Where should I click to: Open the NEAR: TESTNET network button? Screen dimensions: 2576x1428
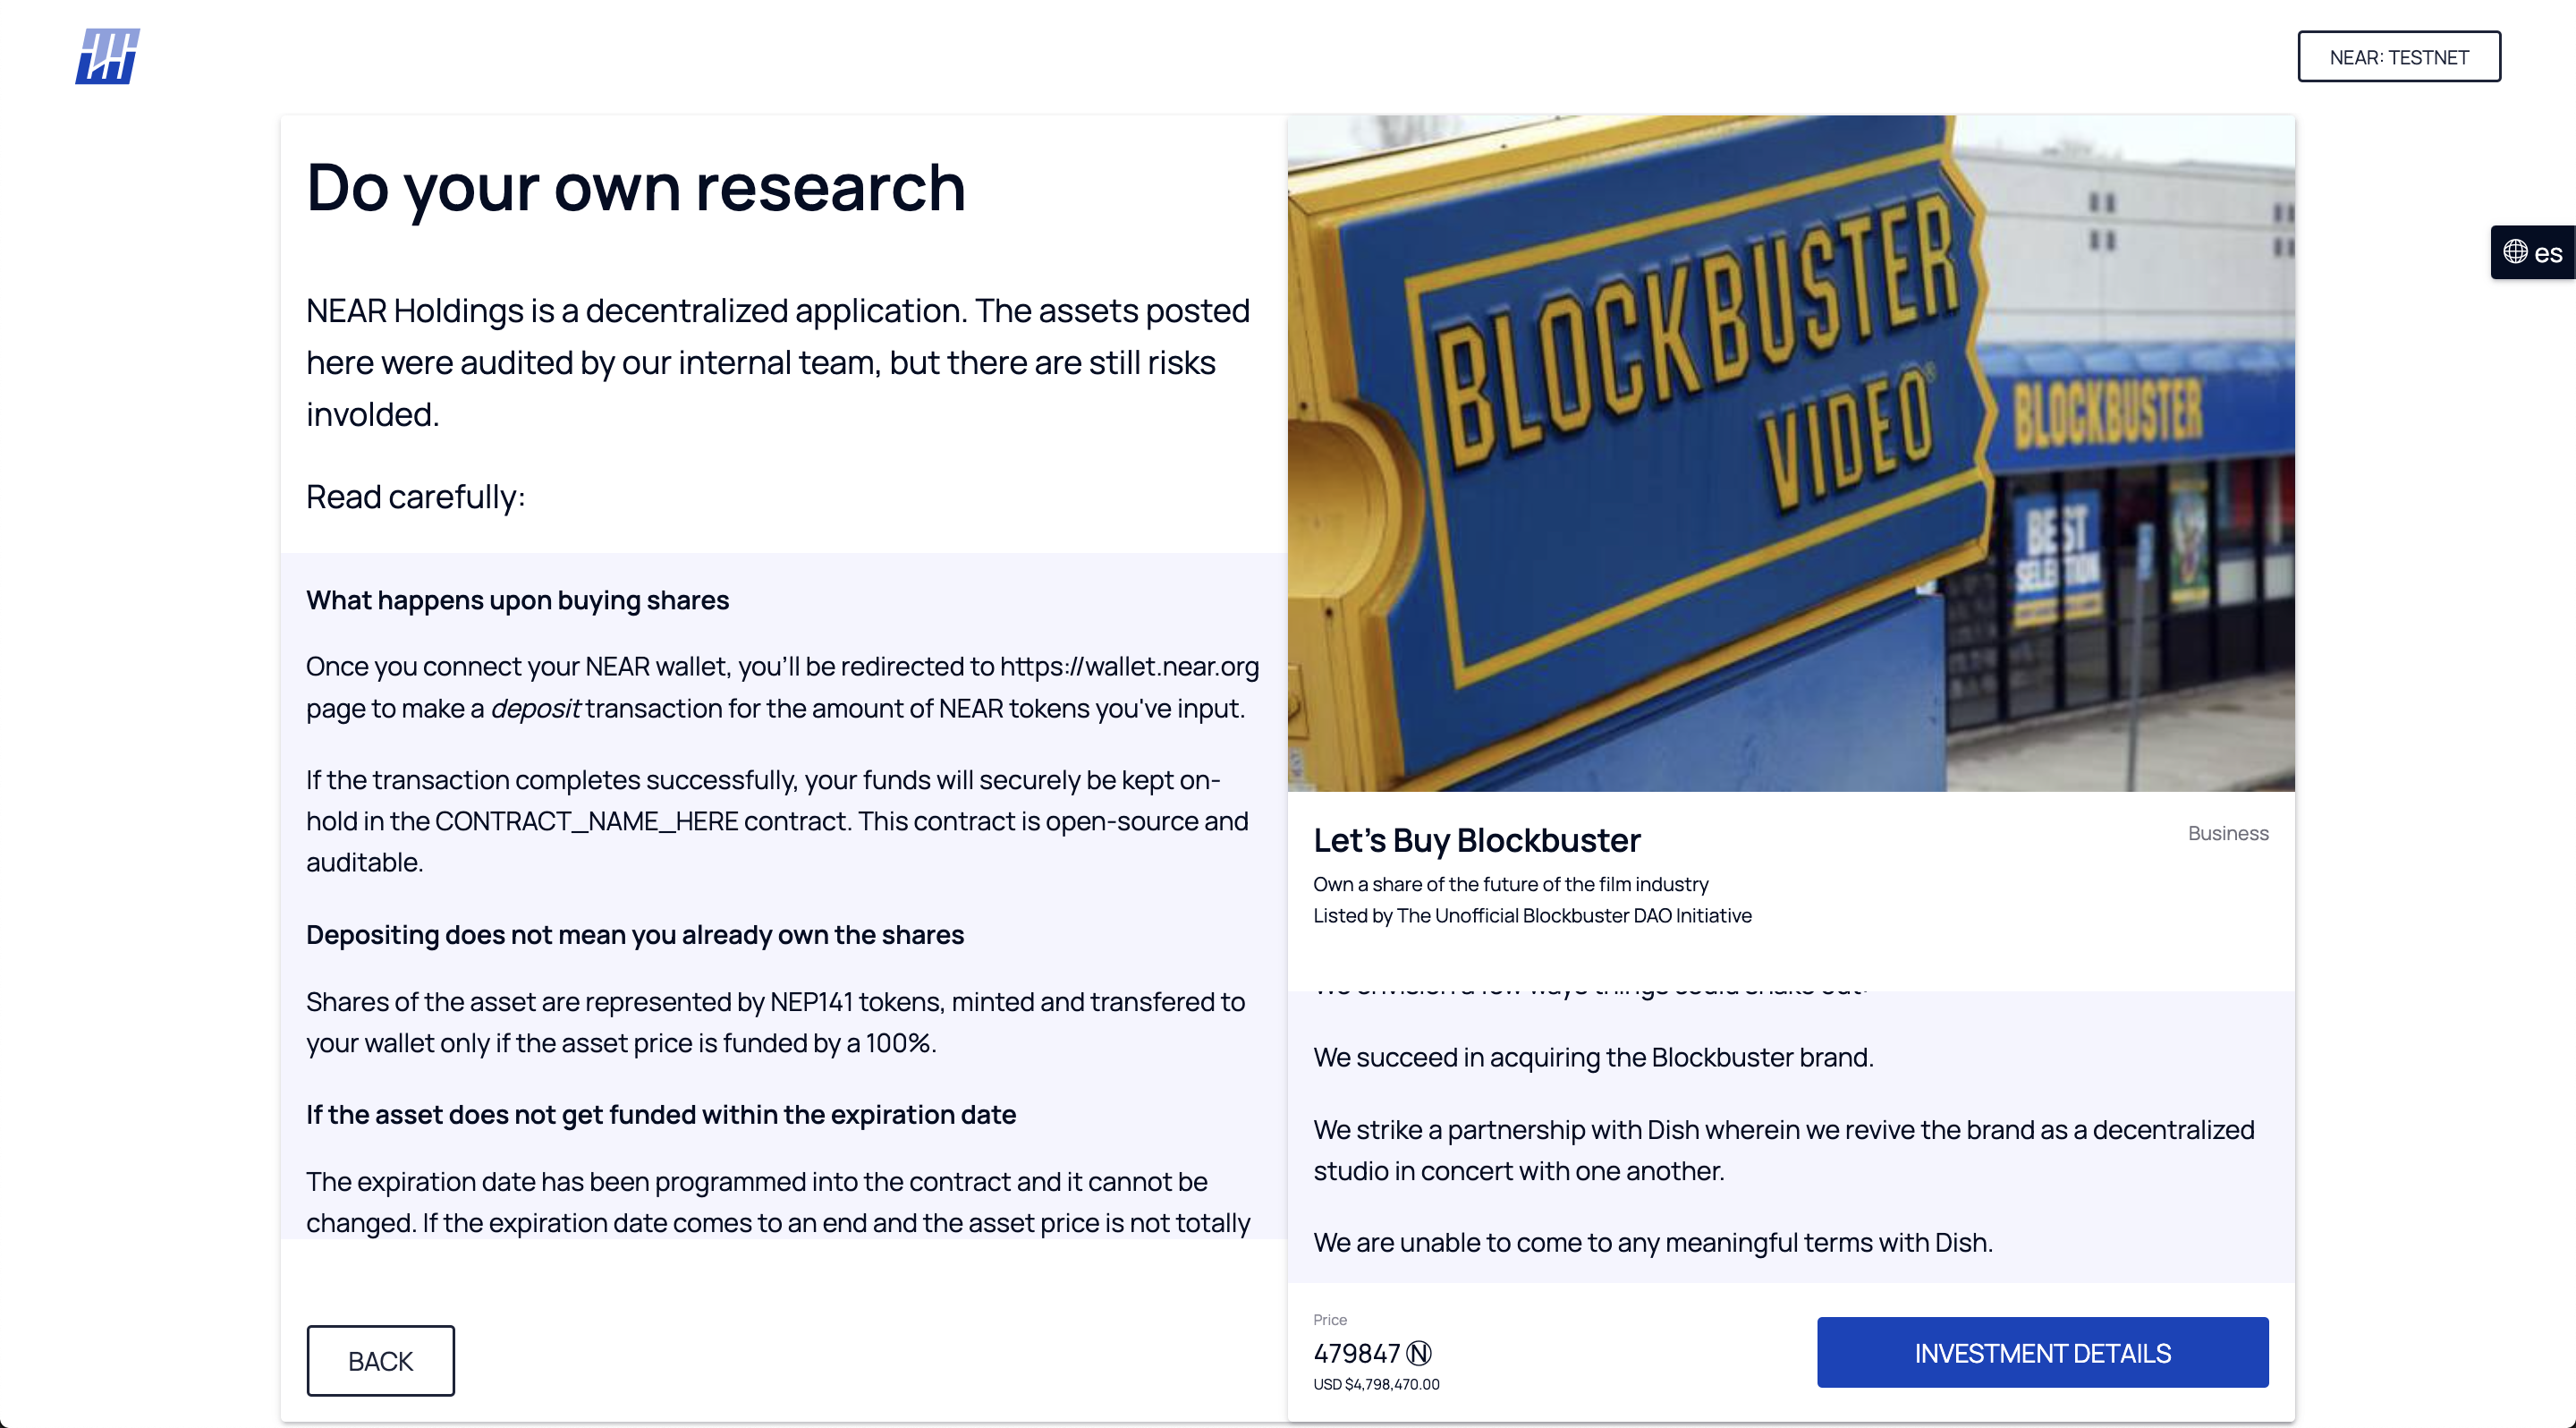(2398, 57)
